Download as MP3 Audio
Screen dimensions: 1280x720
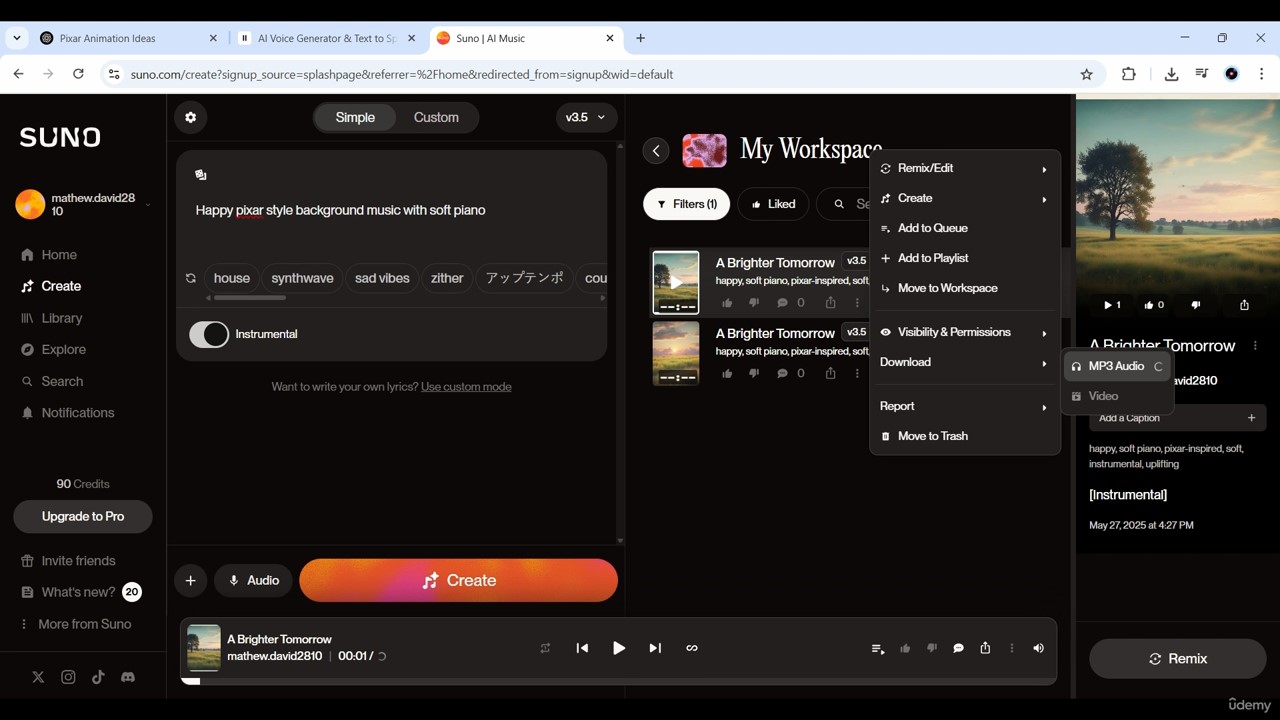pyautogui.click(x=1117, y=366)
